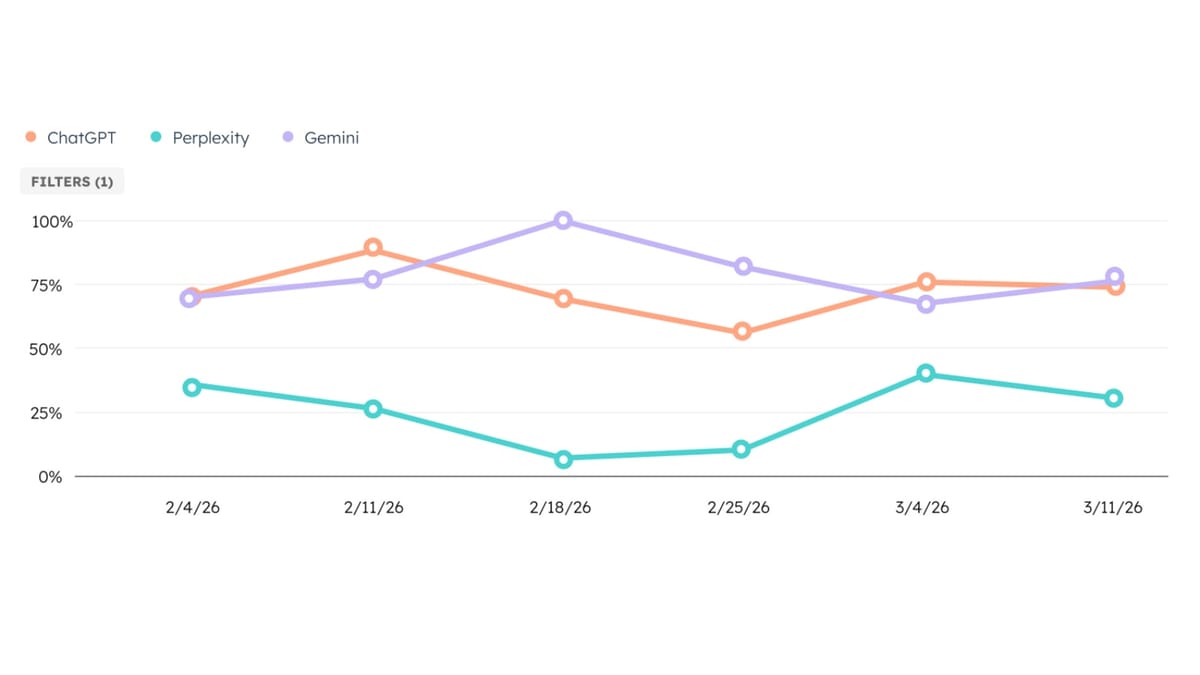1200x675 pixels.
Task: Select the lowest Perplexity point at 2/18/26
Action: click(562, 458)
